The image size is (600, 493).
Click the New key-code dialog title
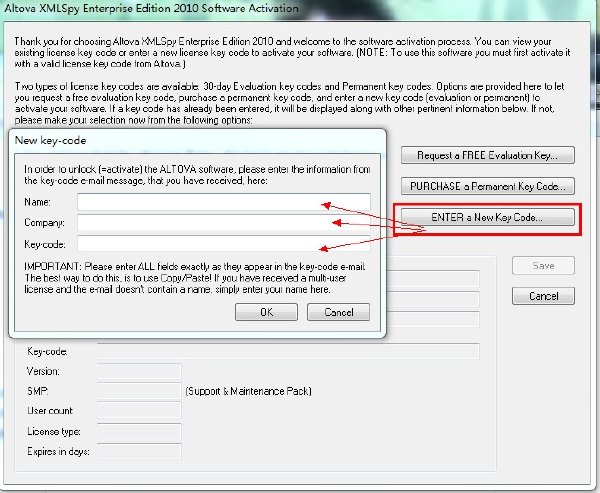50,140
